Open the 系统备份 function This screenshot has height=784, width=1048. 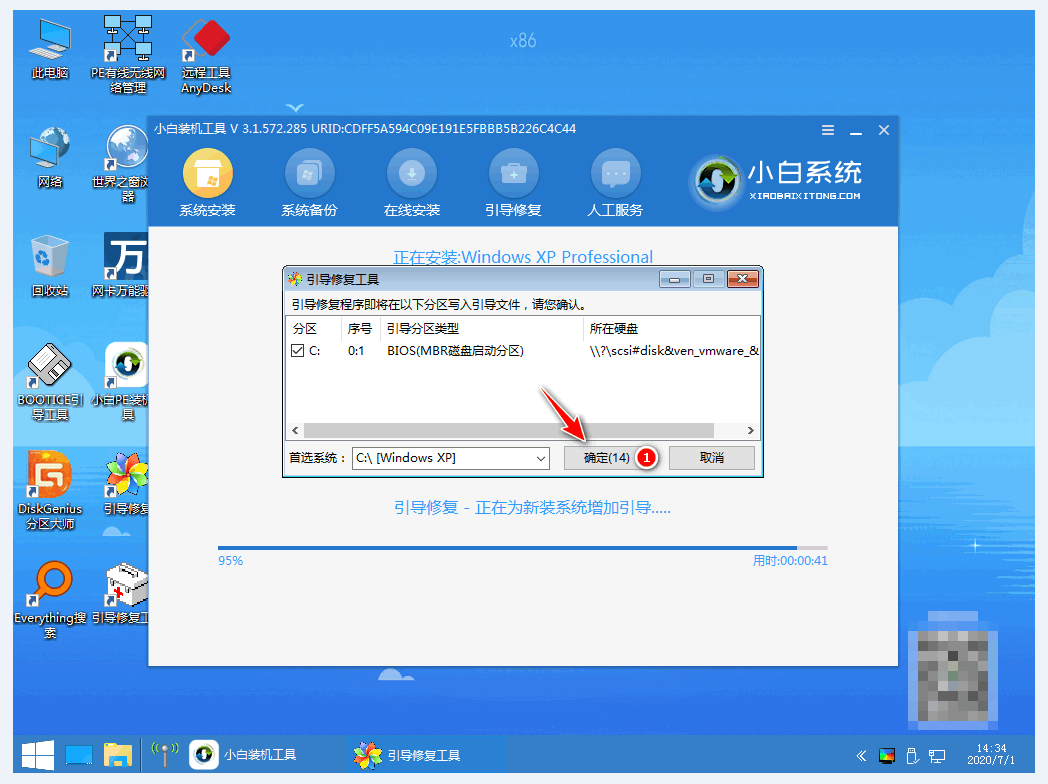309,180
